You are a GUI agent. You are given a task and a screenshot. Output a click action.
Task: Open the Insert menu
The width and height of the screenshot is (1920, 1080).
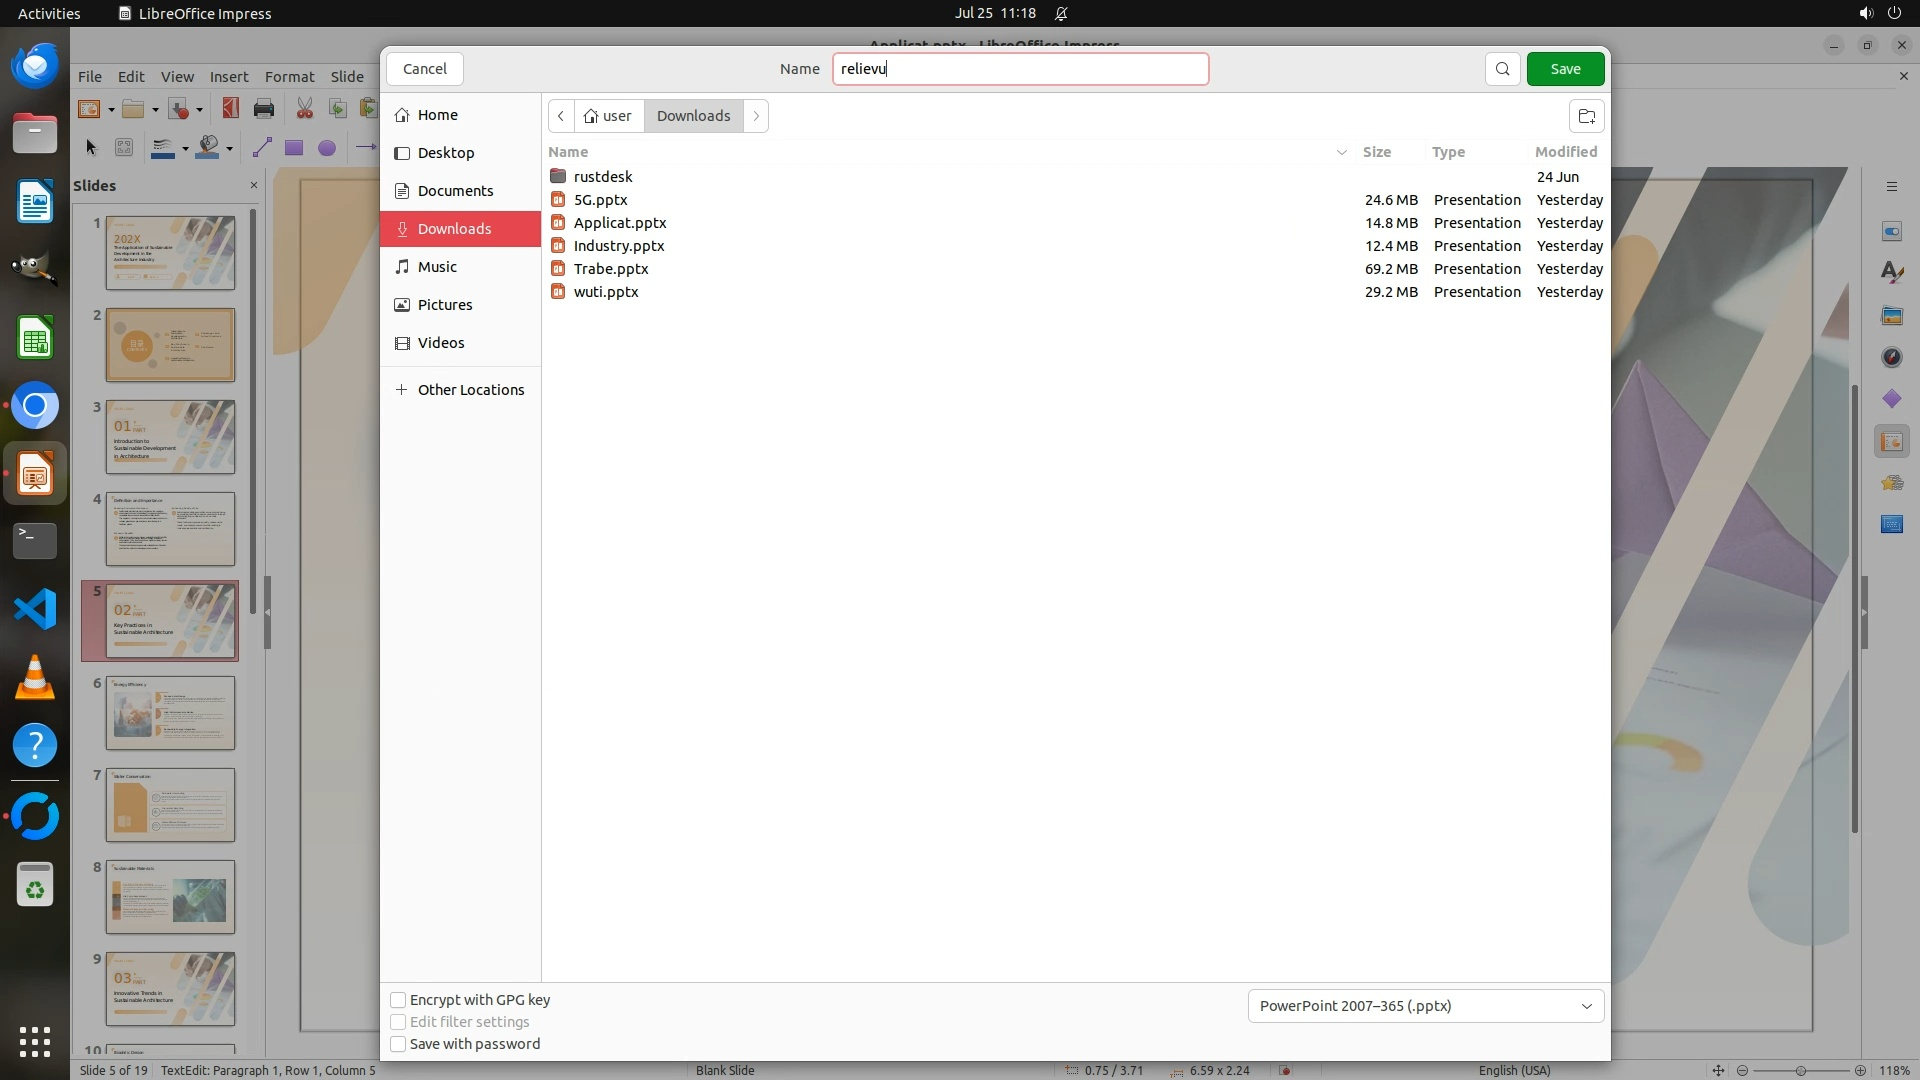[x=229, y=77]
